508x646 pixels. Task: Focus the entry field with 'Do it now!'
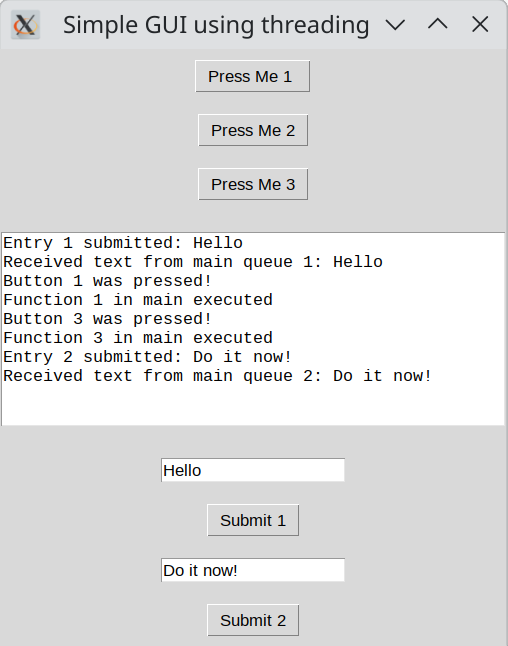[x=253, y=570]
